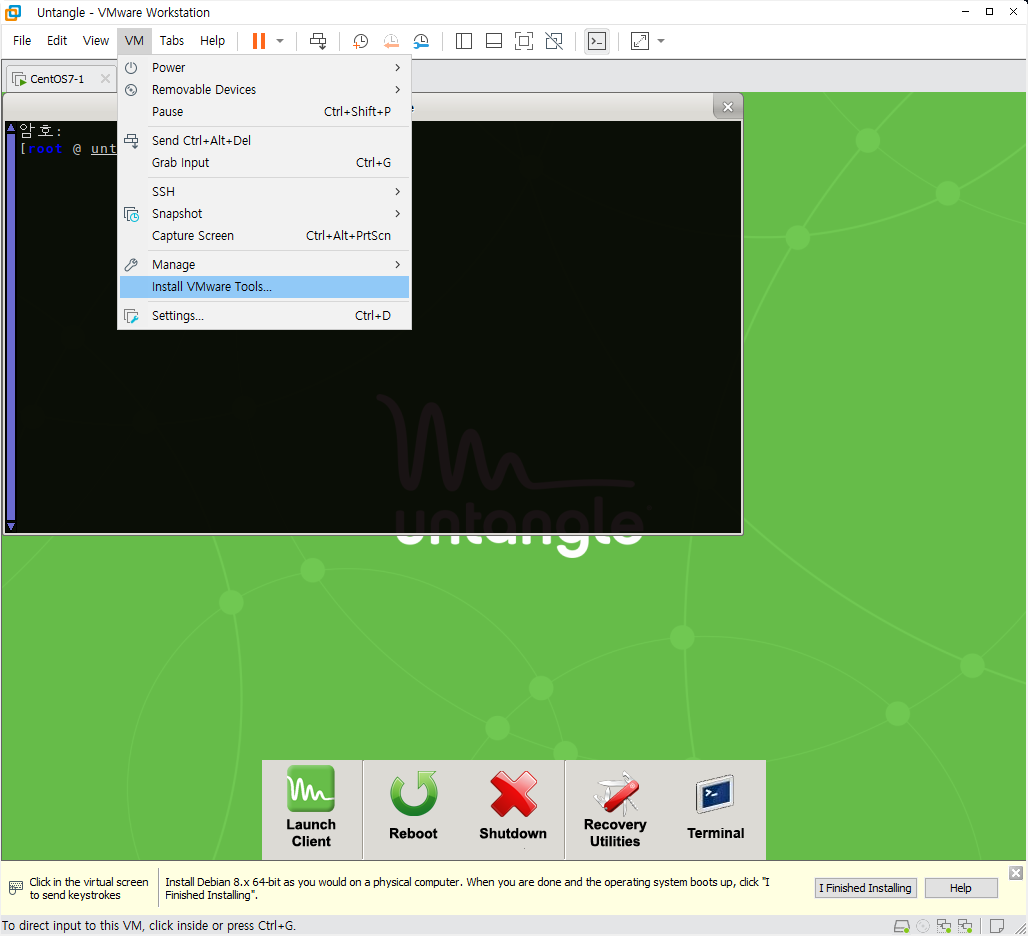Enter full screen mode via toolbar icon
This screenshot has width=1028, height=936.
pos(524,41)
